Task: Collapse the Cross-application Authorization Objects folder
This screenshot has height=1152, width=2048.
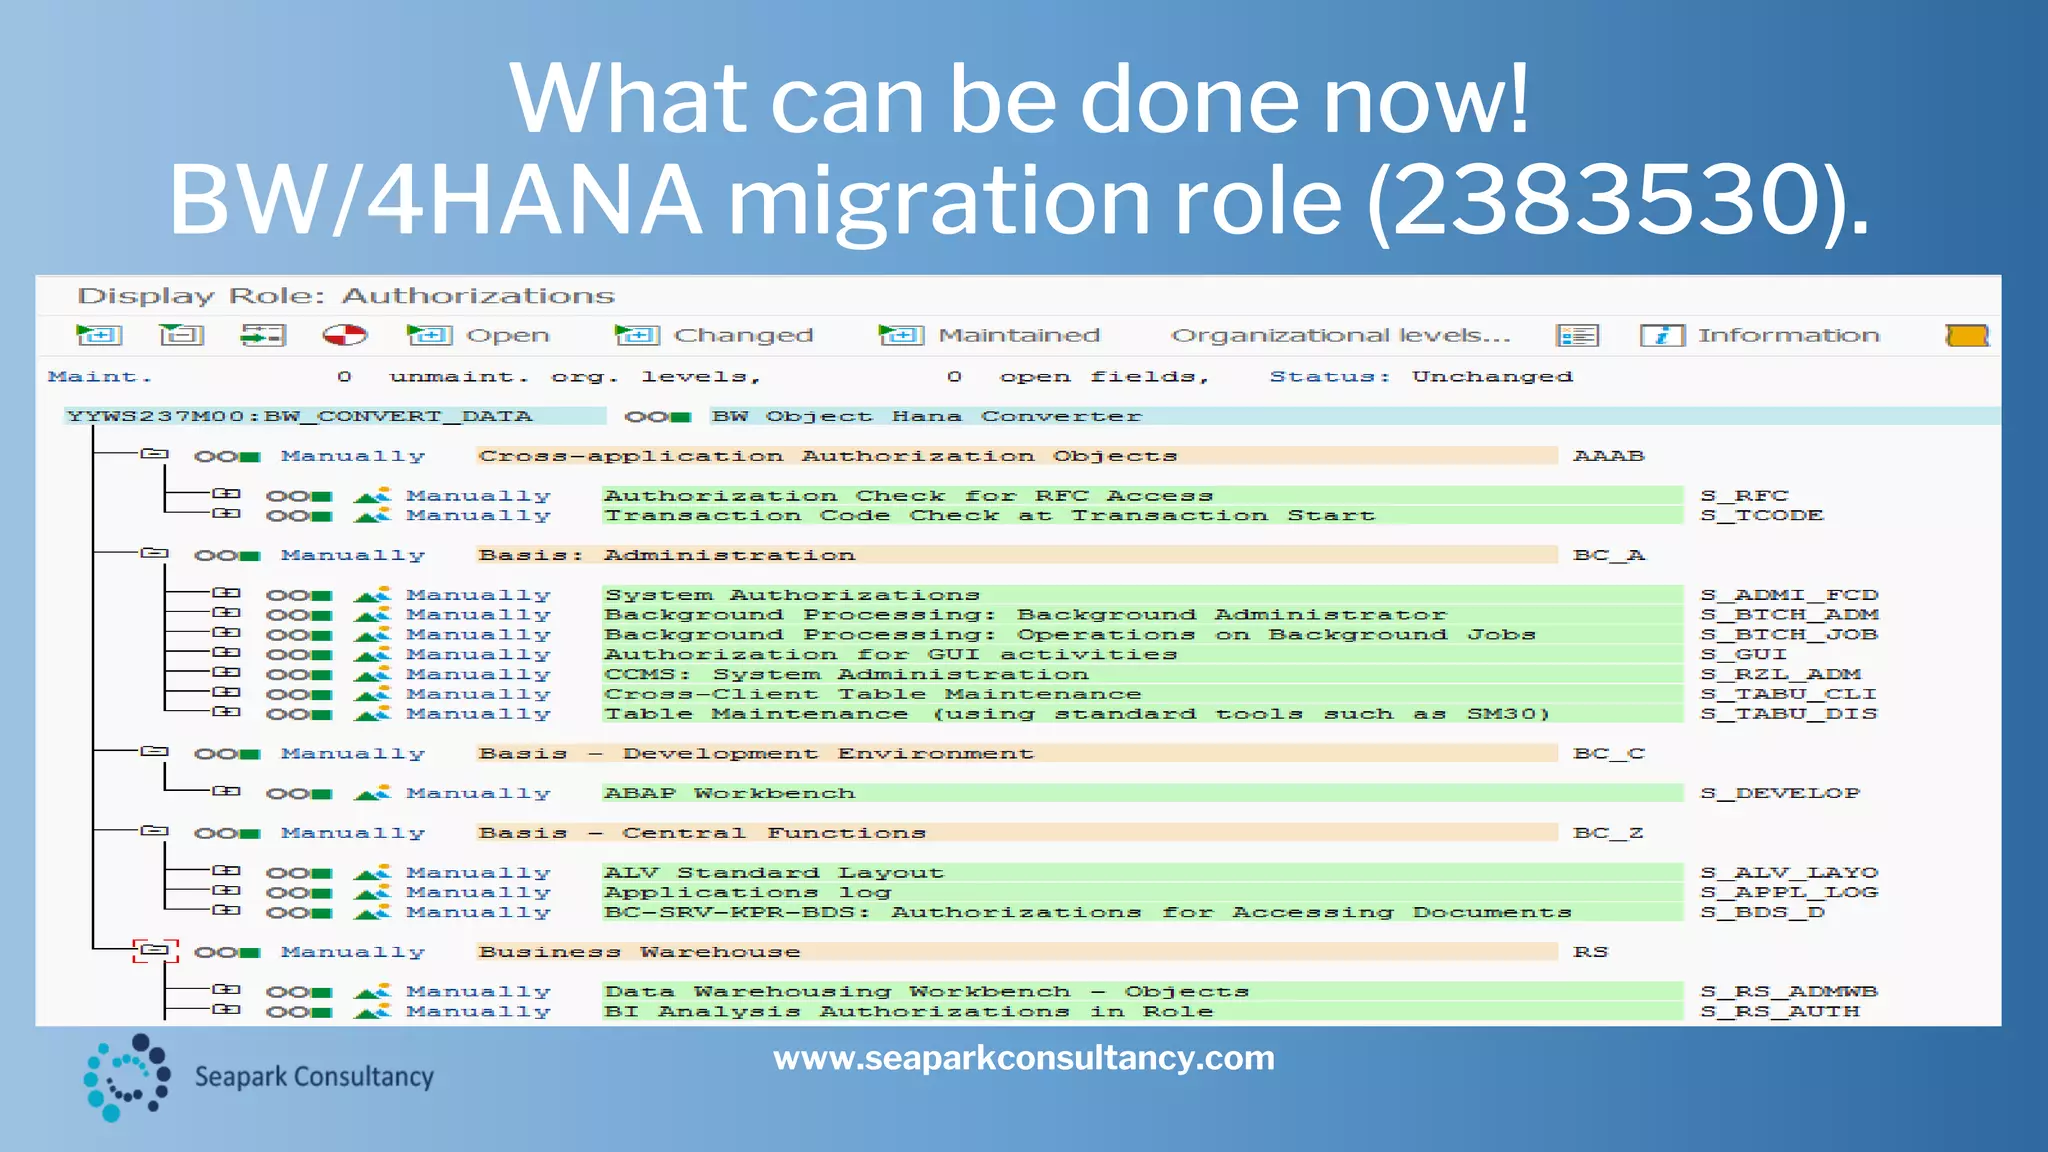Action: pyautogui.click(x=154, y=454)
